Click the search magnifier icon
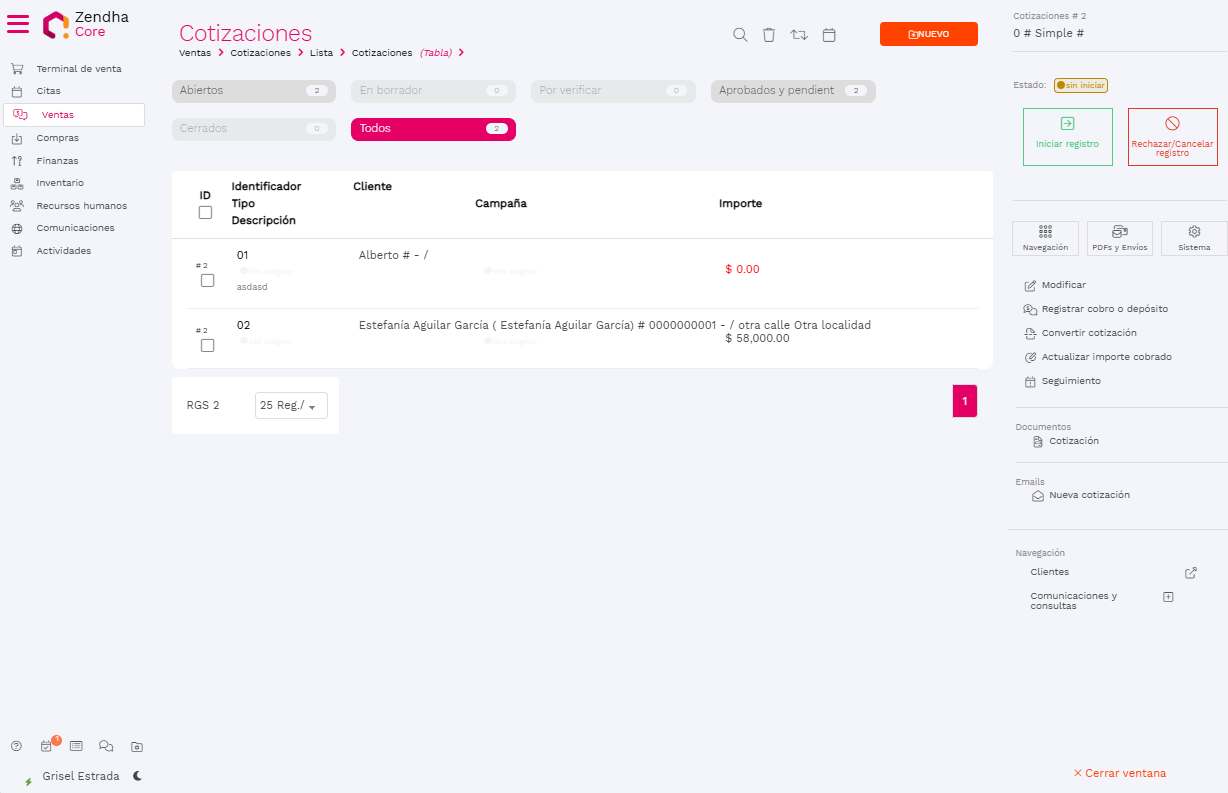 (740, 35)
